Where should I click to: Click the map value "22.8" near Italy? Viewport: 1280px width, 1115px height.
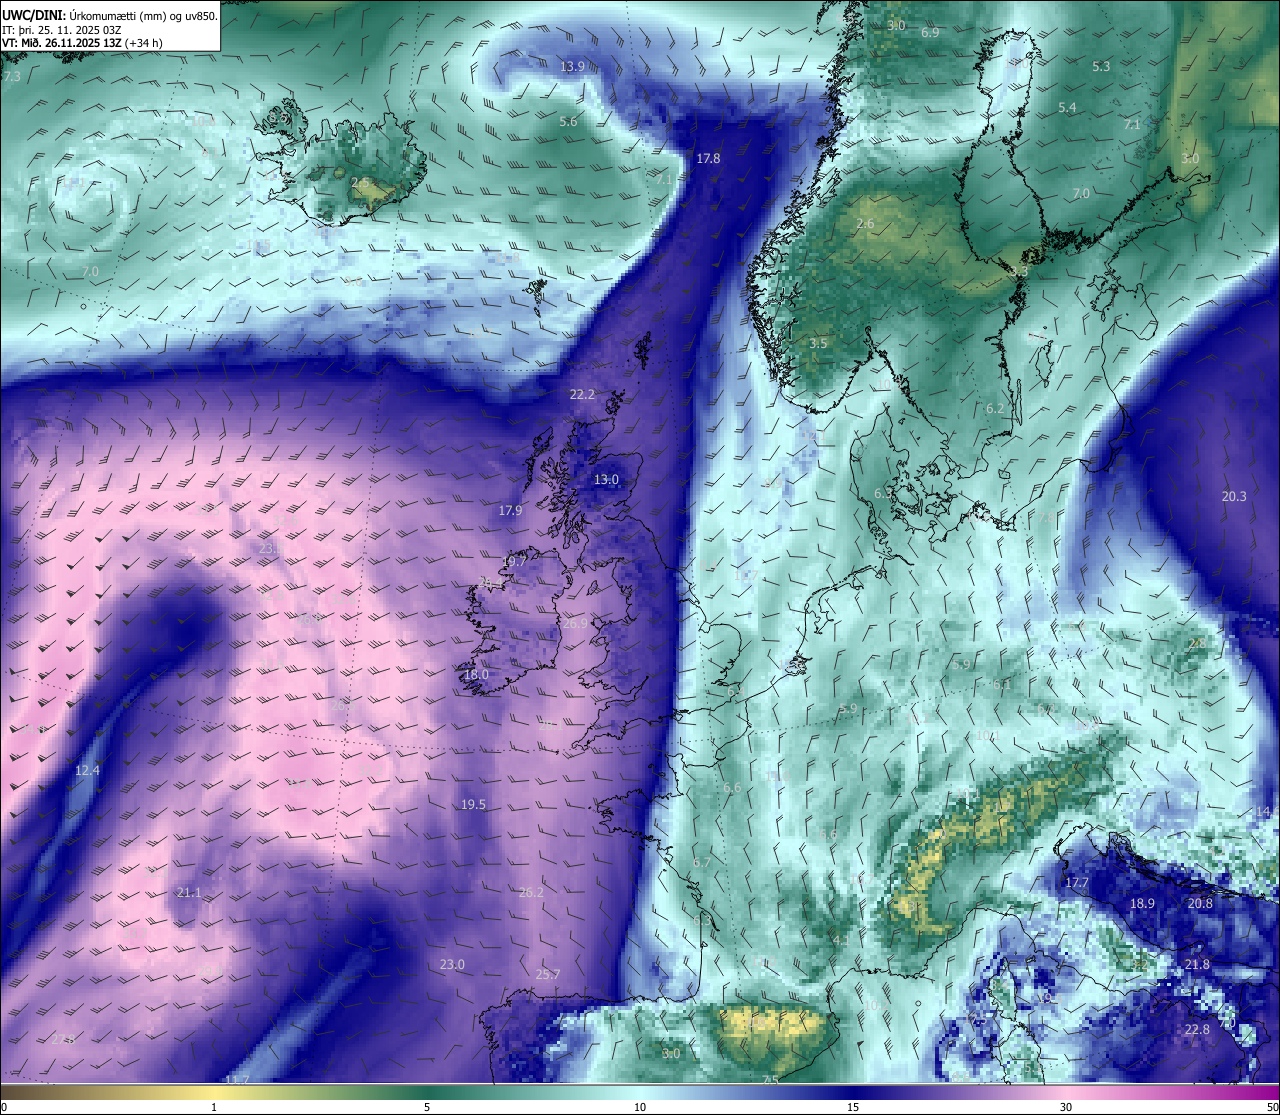point(1197,1029)
